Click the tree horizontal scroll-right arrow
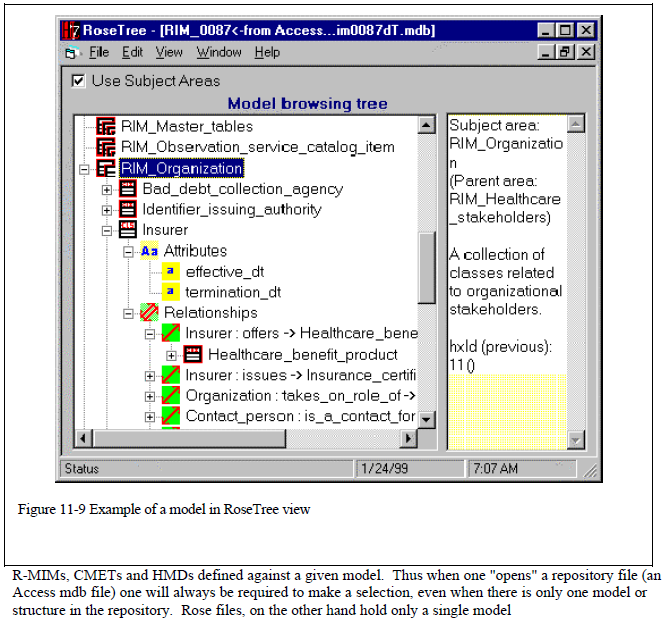The height and width of the screenshot is (621, 665). pyautogui.click(x=409, y=438)
